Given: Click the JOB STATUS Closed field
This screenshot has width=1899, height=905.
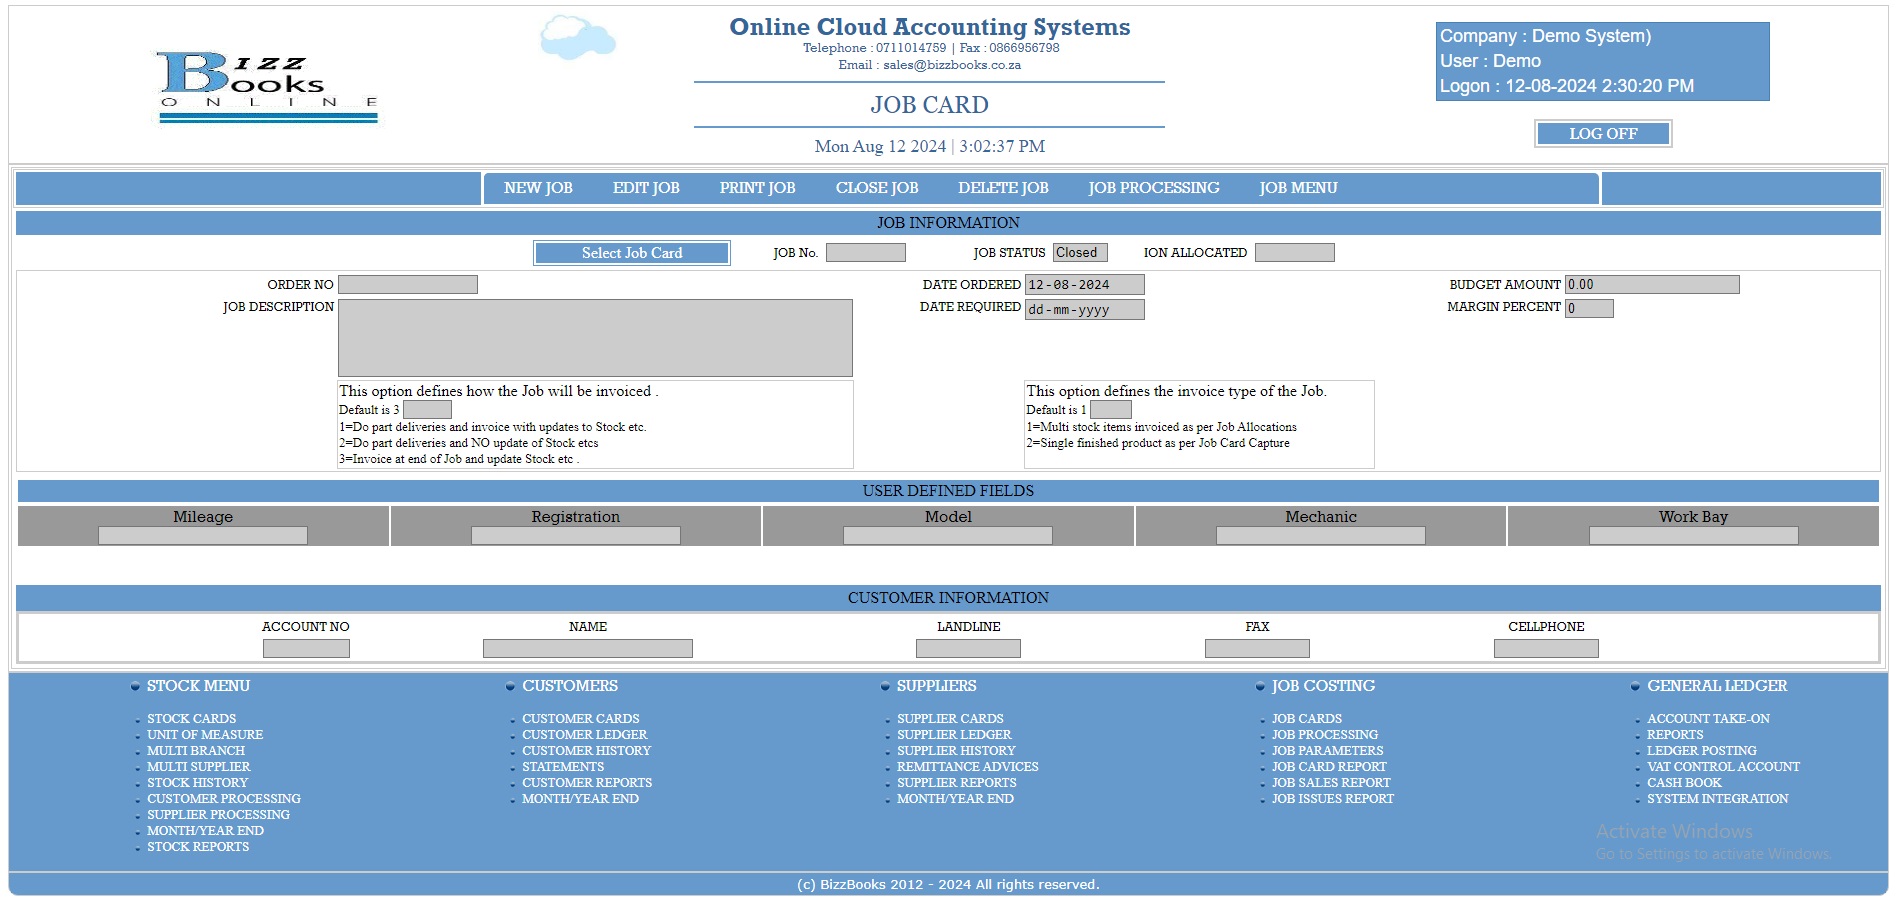Looking at the screenshot, I should [1079, 253].
